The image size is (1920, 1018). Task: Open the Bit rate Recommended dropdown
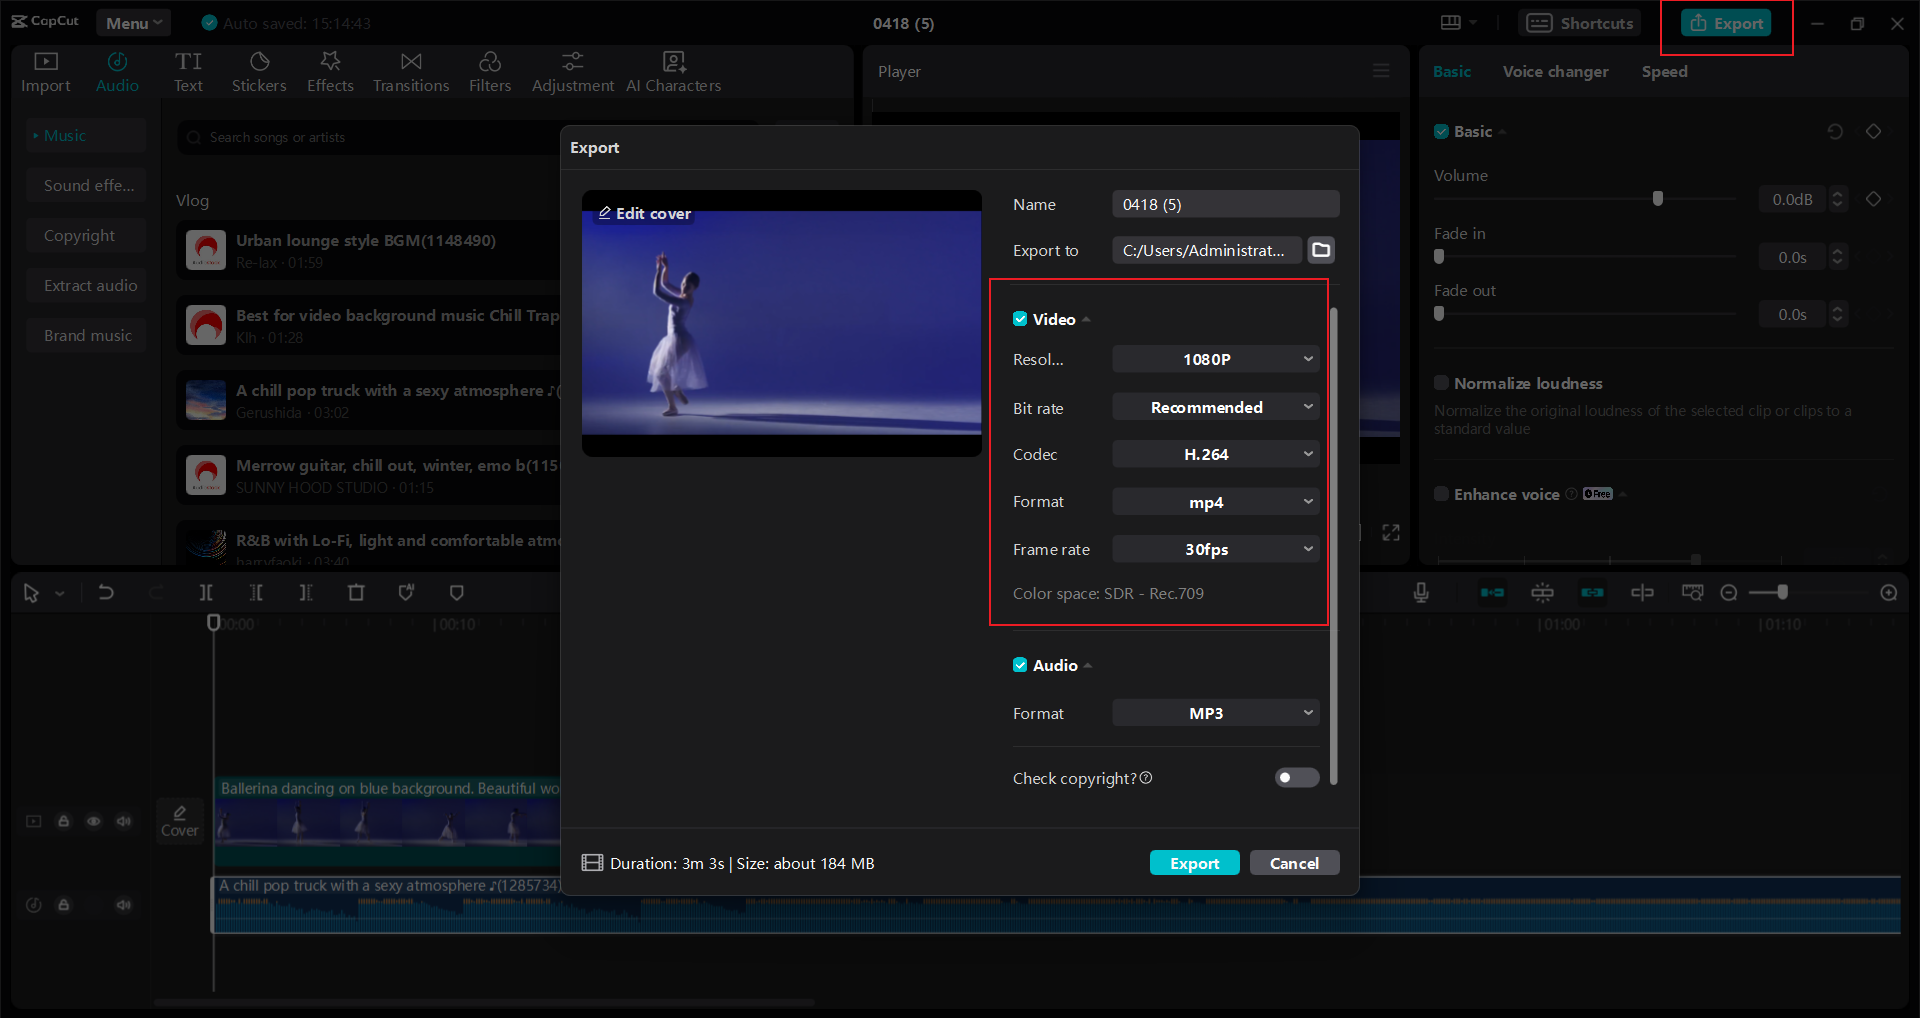click(x=1216, y=407)
